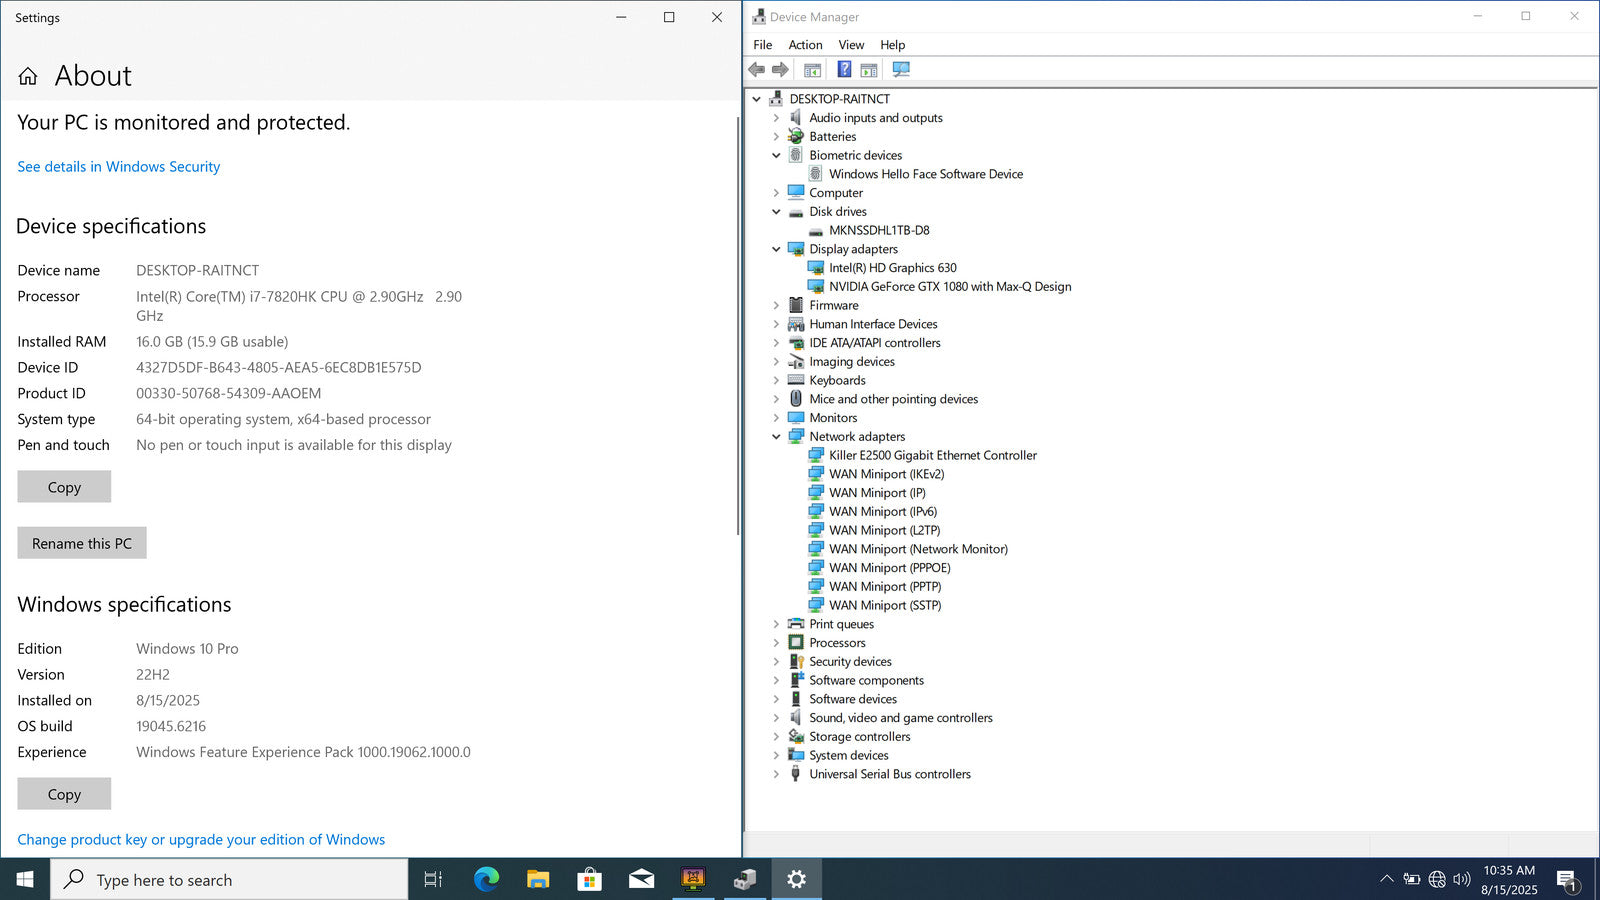Open Device Manager's blue Help toolbar icon
This screenshot has width=1600, height=900.
tap(844, 70)
